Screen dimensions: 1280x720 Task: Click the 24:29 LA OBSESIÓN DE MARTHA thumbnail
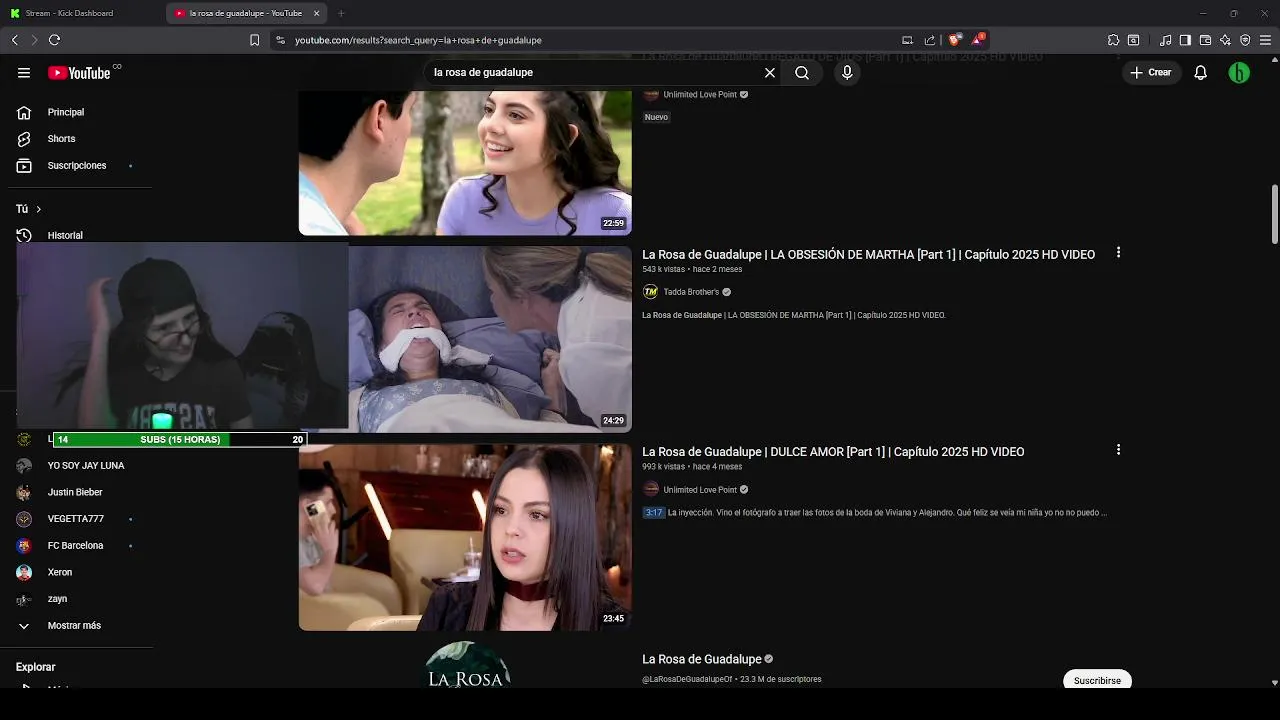tap(490, 339)
